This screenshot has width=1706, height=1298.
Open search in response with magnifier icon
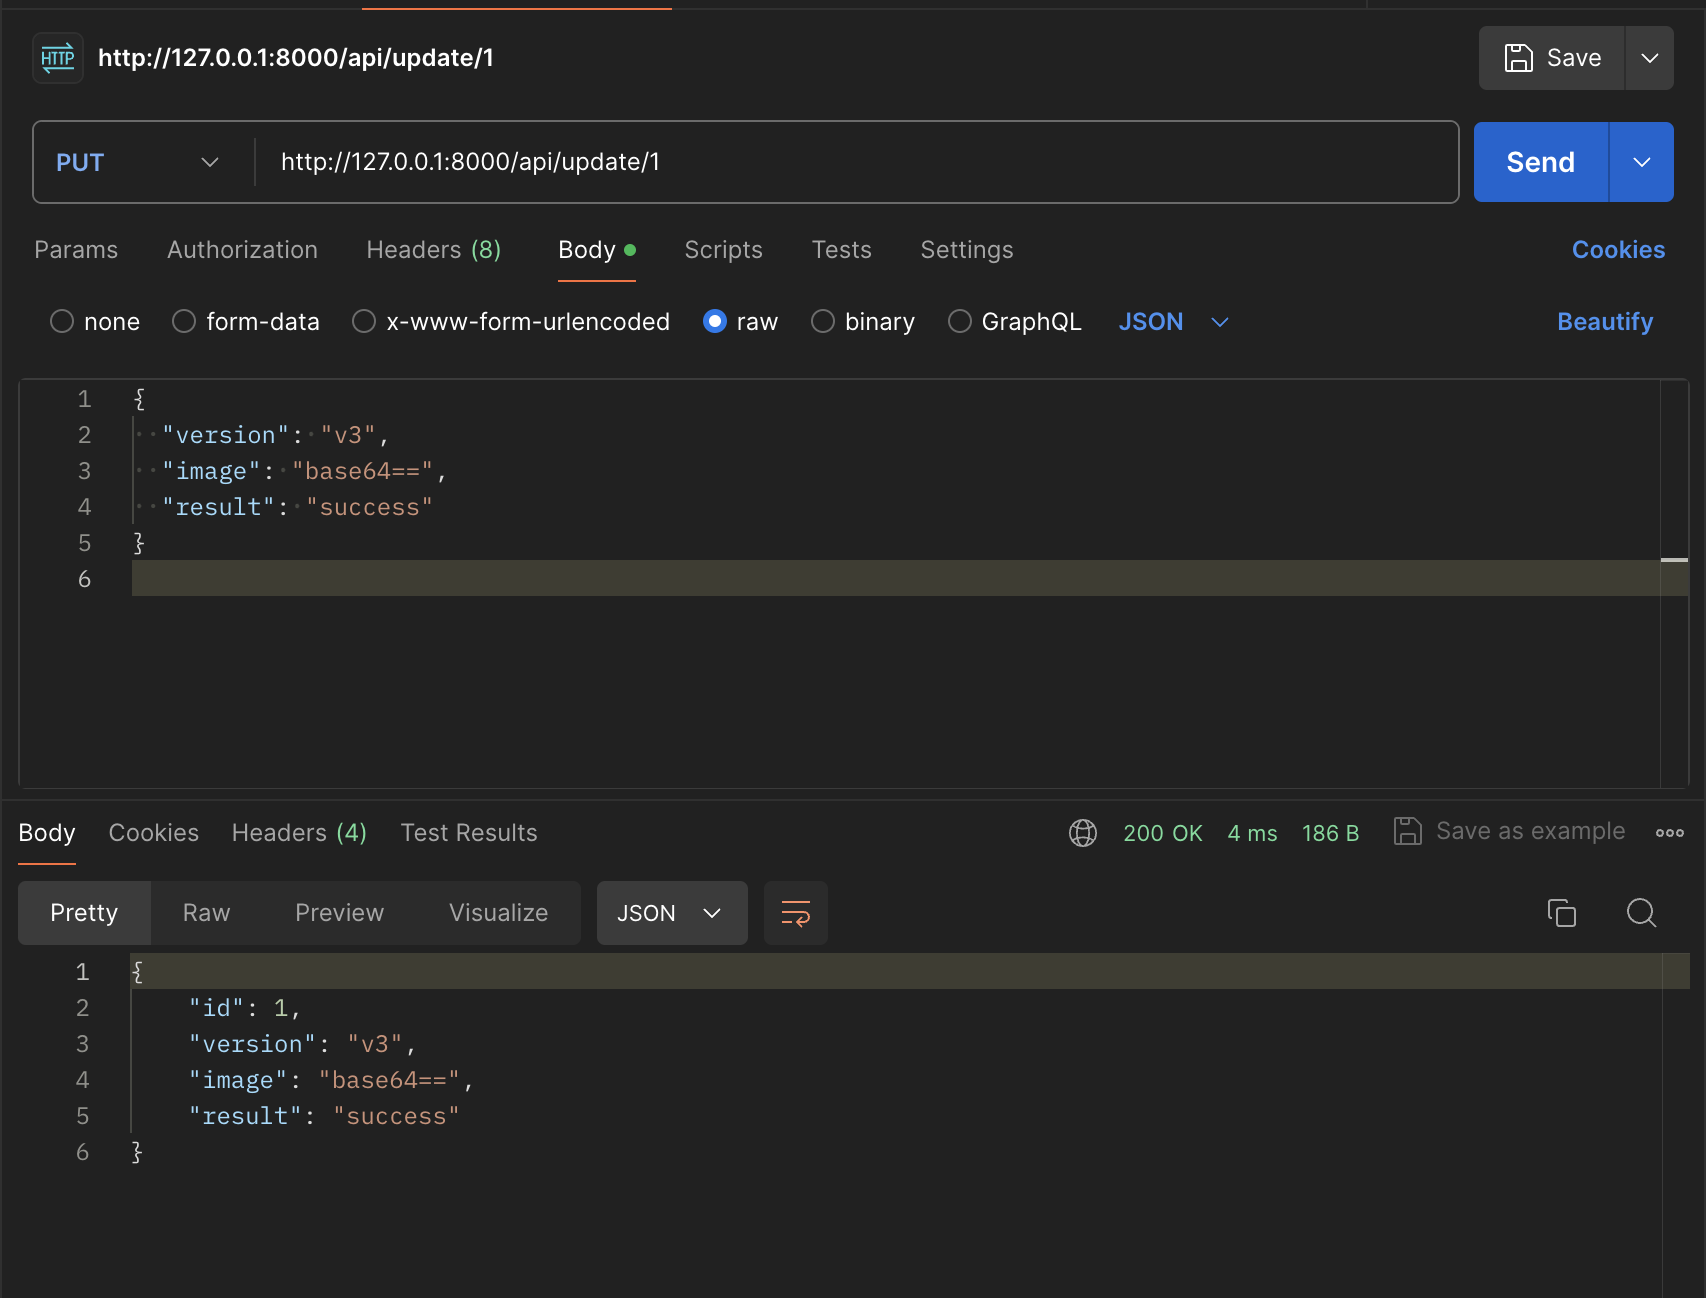(1641, 913)
